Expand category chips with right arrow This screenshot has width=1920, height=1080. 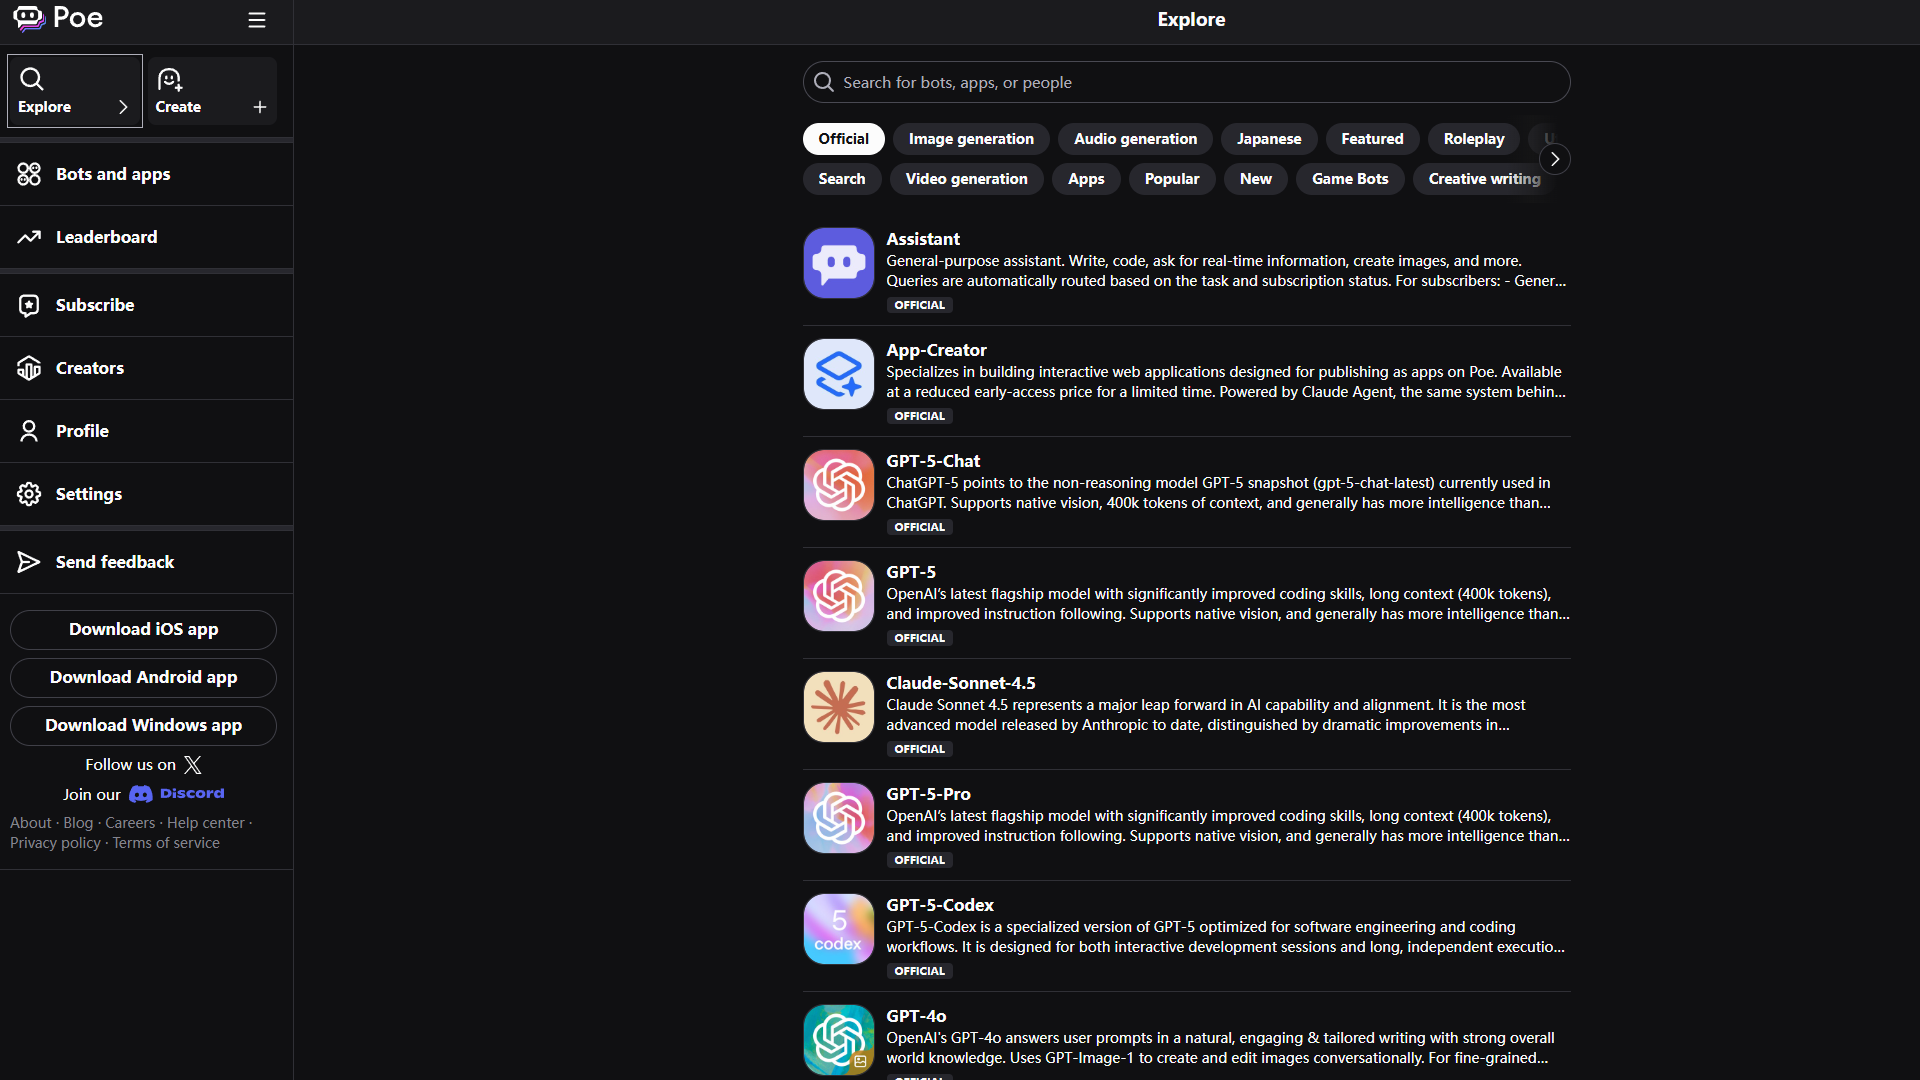(x=1554, y=159)
